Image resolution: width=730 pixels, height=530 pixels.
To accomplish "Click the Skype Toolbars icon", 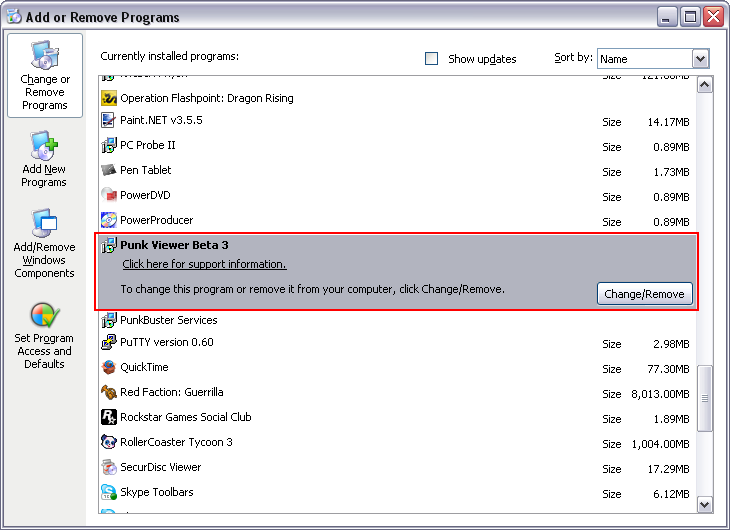I will (x=109, y=492).
